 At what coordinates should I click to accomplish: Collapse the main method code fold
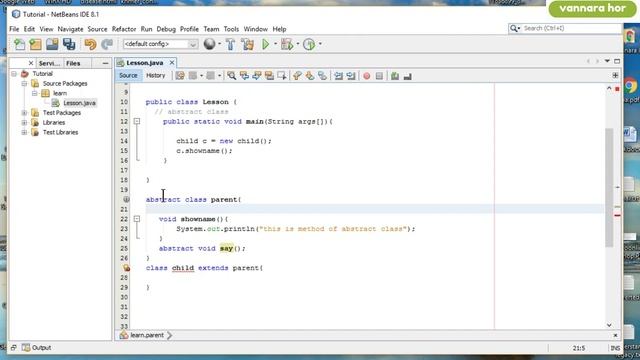(137, 121)
